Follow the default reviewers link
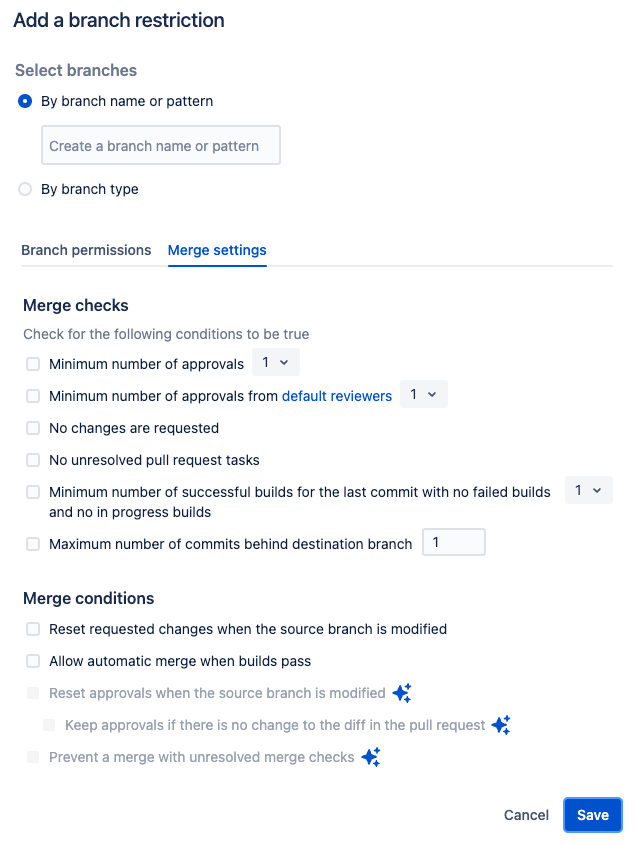635x846 pixels. tap(337, 396)
